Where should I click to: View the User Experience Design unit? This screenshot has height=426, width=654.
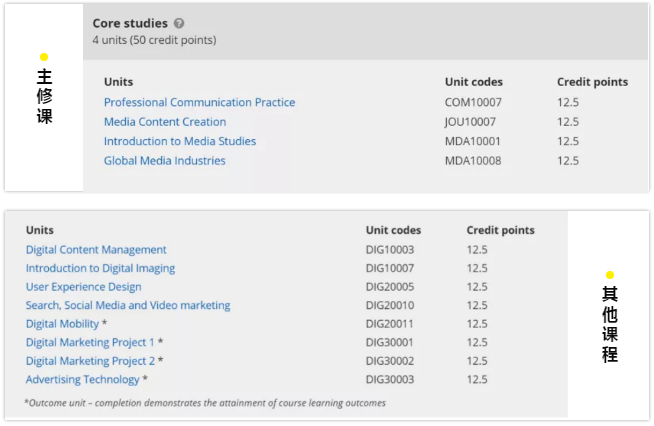coord(83,287)
